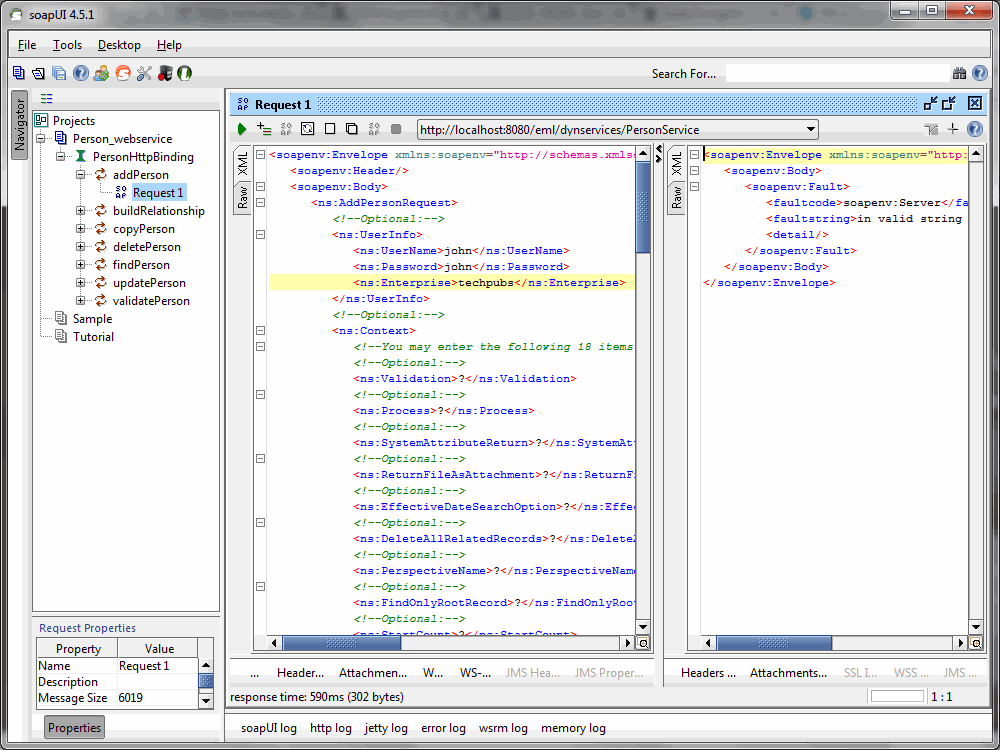Click the response editor horizontal scrollbar thumb
Image resolution: width=1000 pixels, height=750 pixels.
pos(774,643)
